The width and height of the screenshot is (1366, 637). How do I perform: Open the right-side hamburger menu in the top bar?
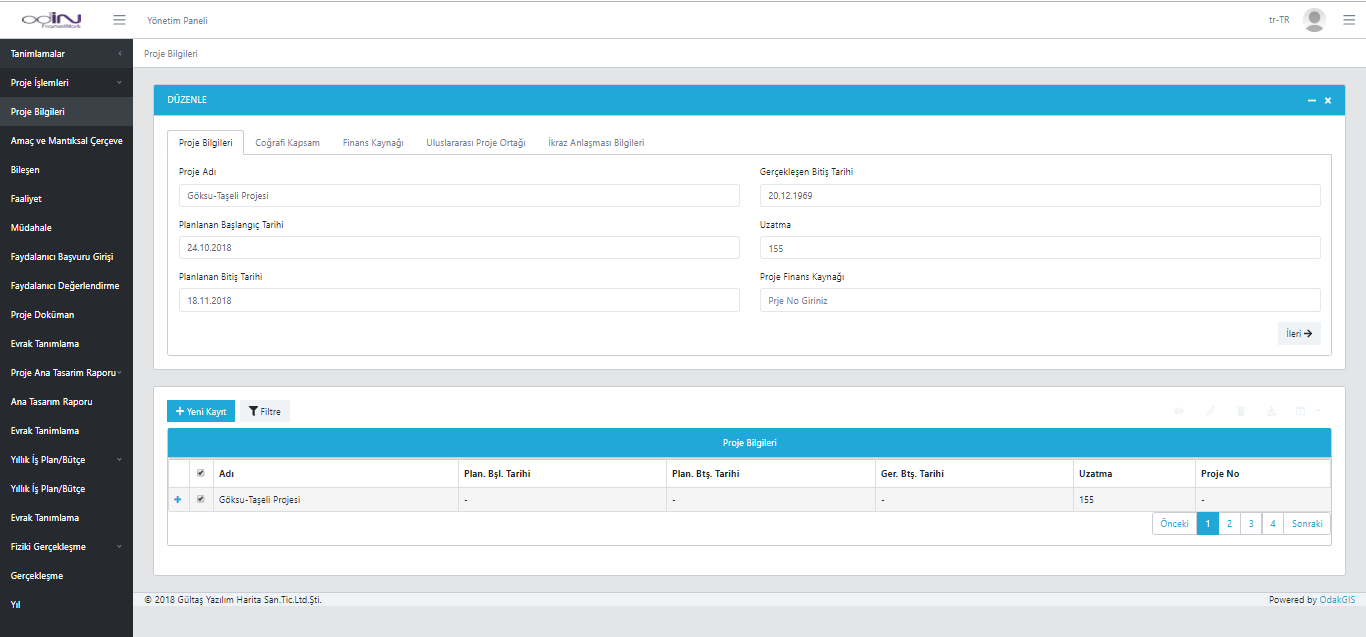[x=1349, y=20]
